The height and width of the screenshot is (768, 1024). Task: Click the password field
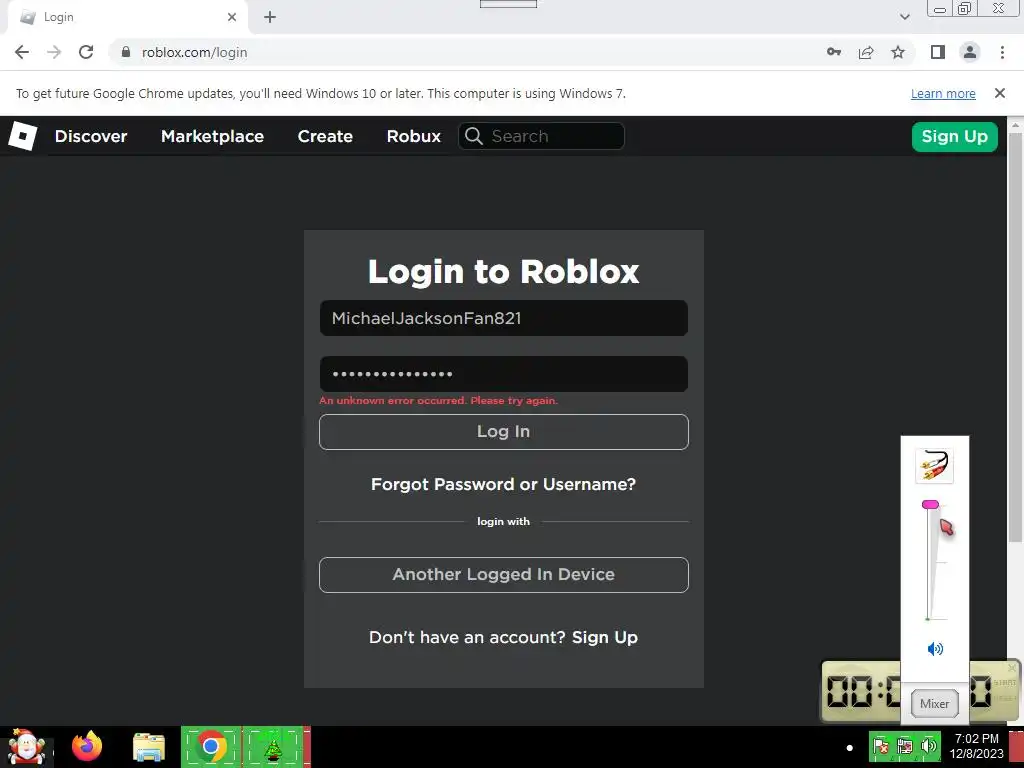click(504, 374)
